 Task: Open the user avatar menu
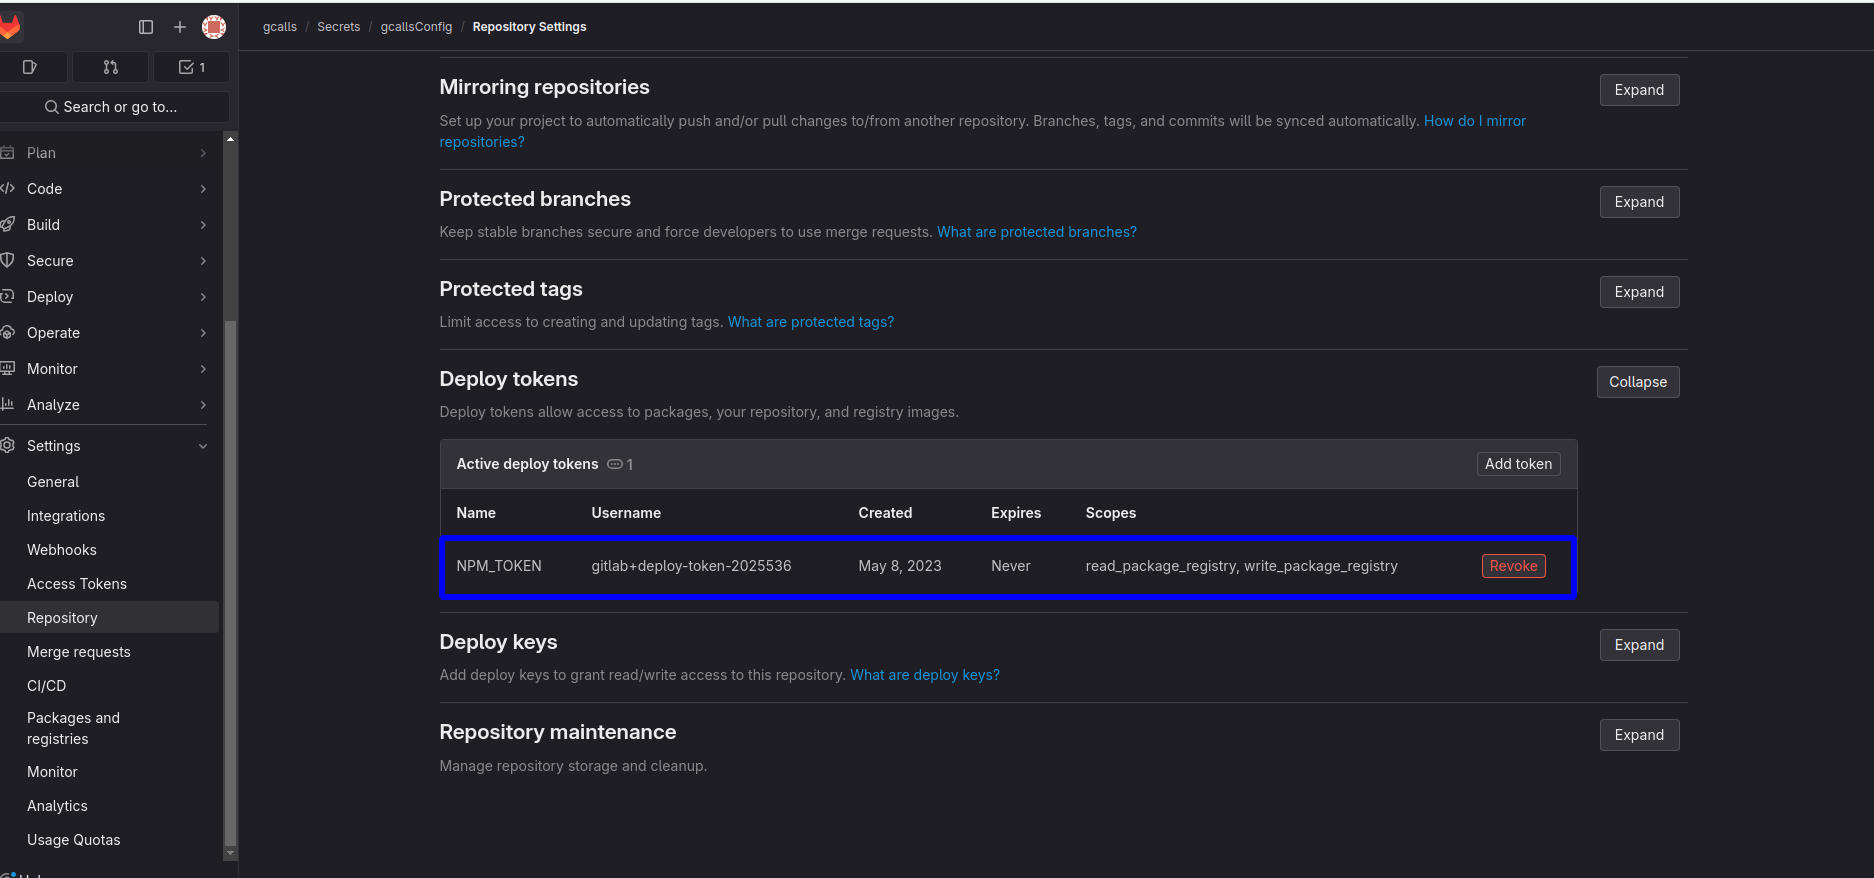click(x=214, y=27)
